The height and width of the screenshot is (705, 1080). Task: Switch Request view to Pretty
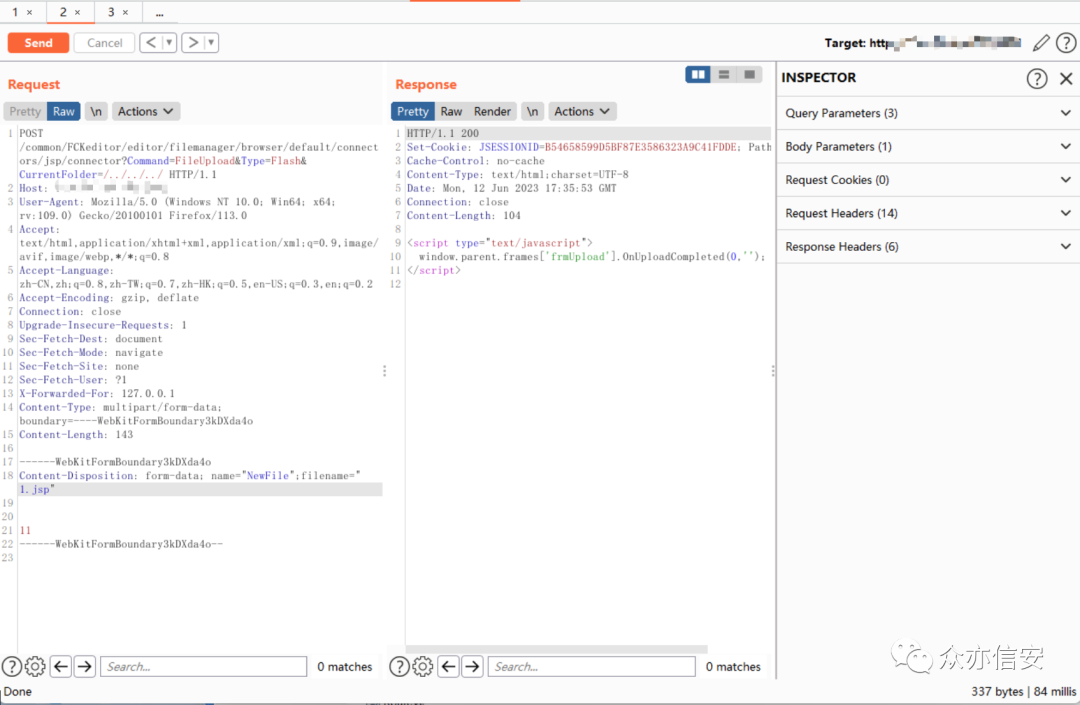[25, 112]
